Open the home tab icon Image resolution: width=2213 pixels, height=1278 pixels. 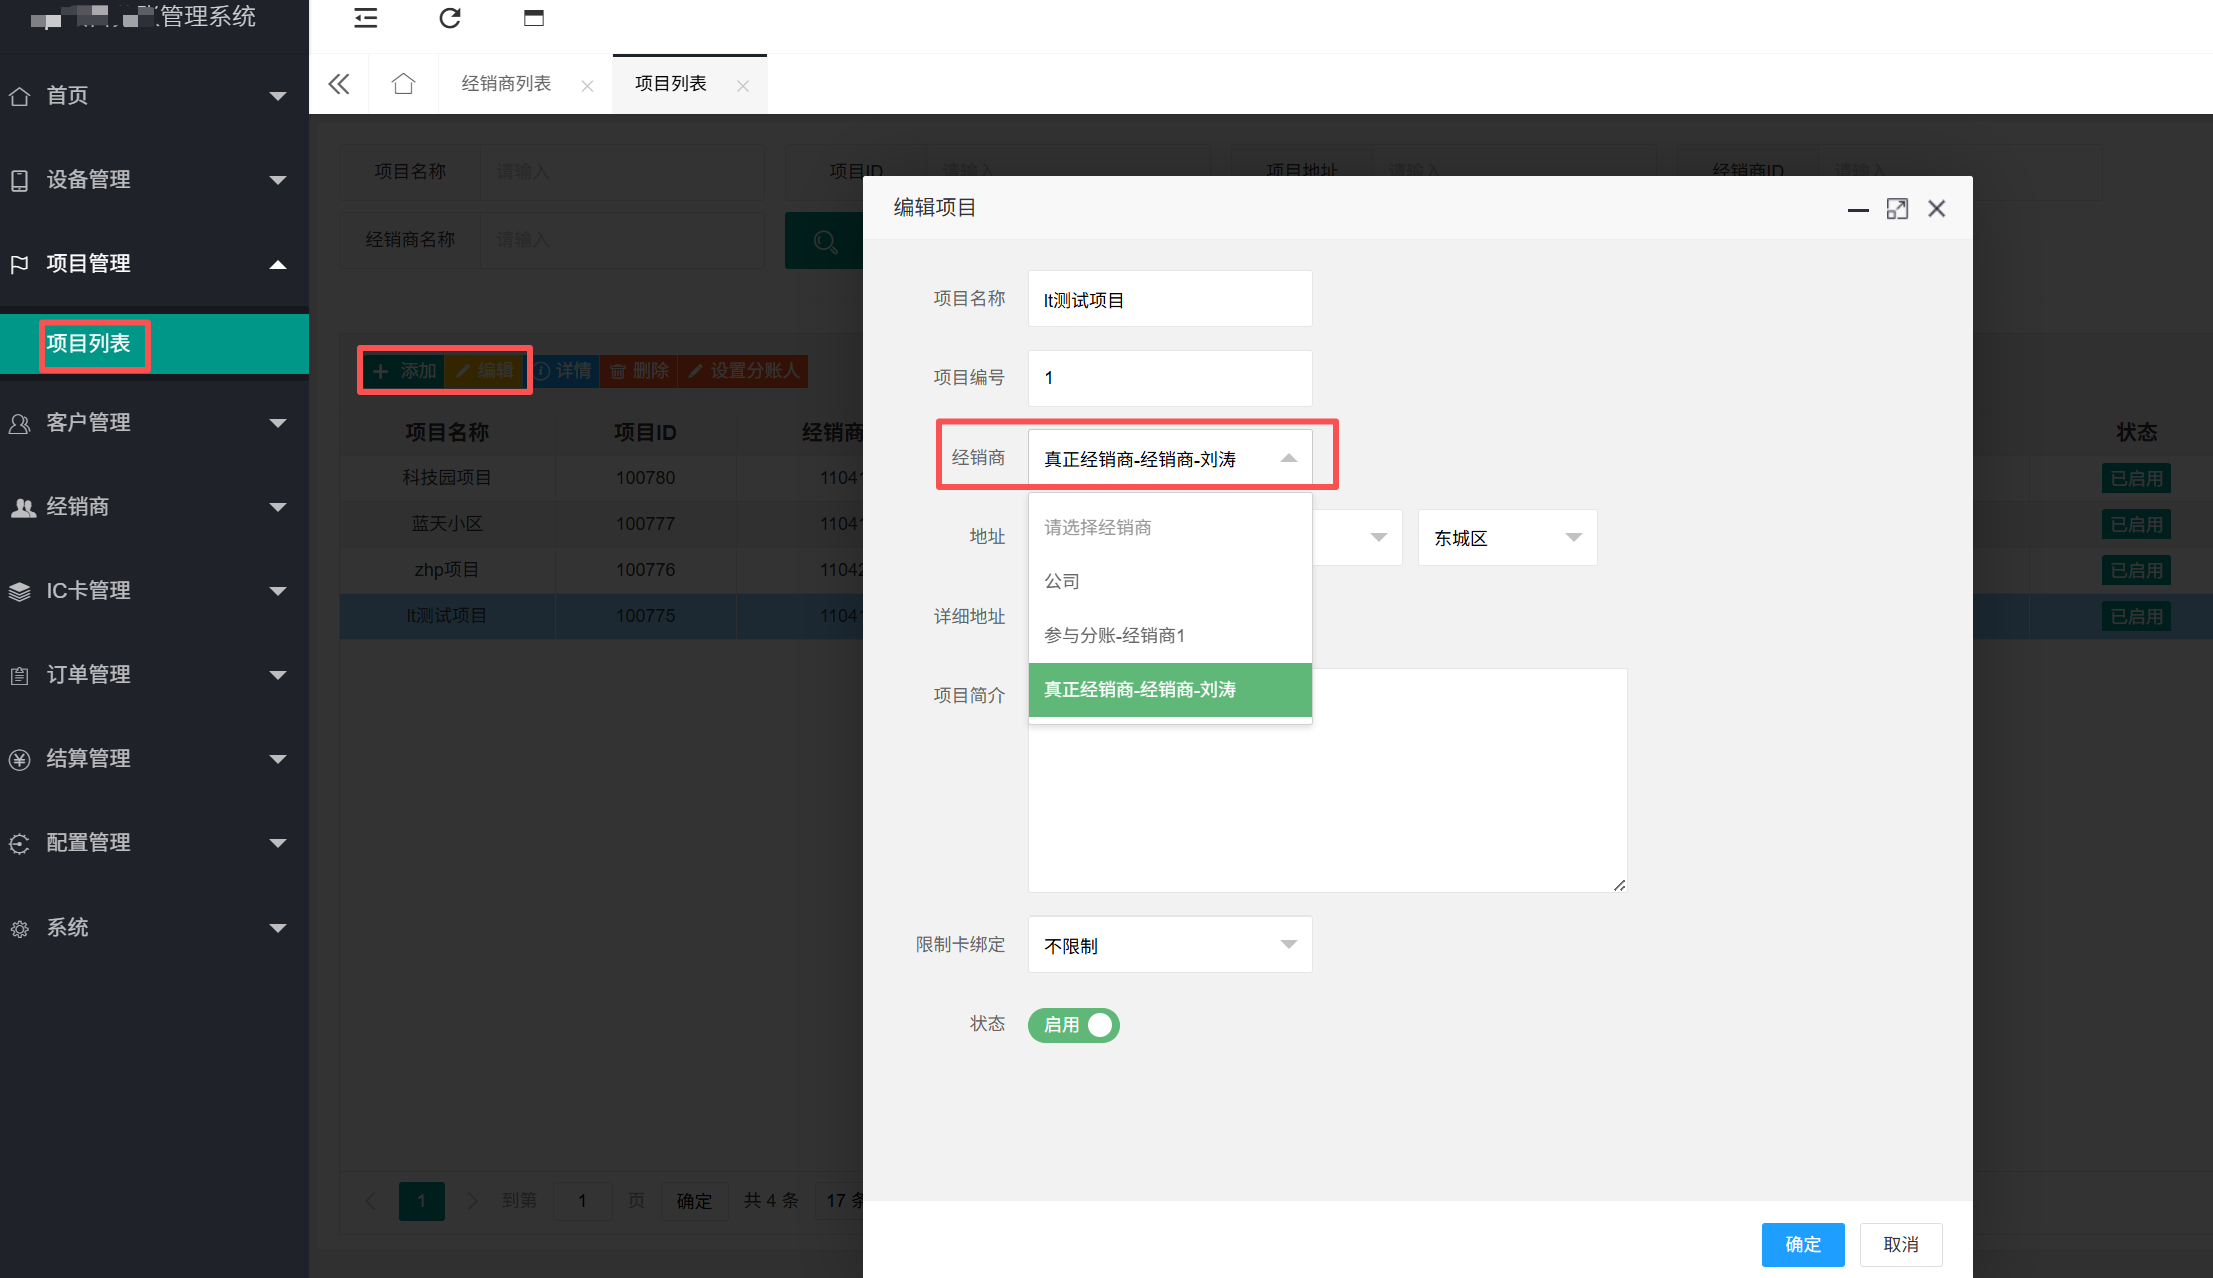[403, 84]
